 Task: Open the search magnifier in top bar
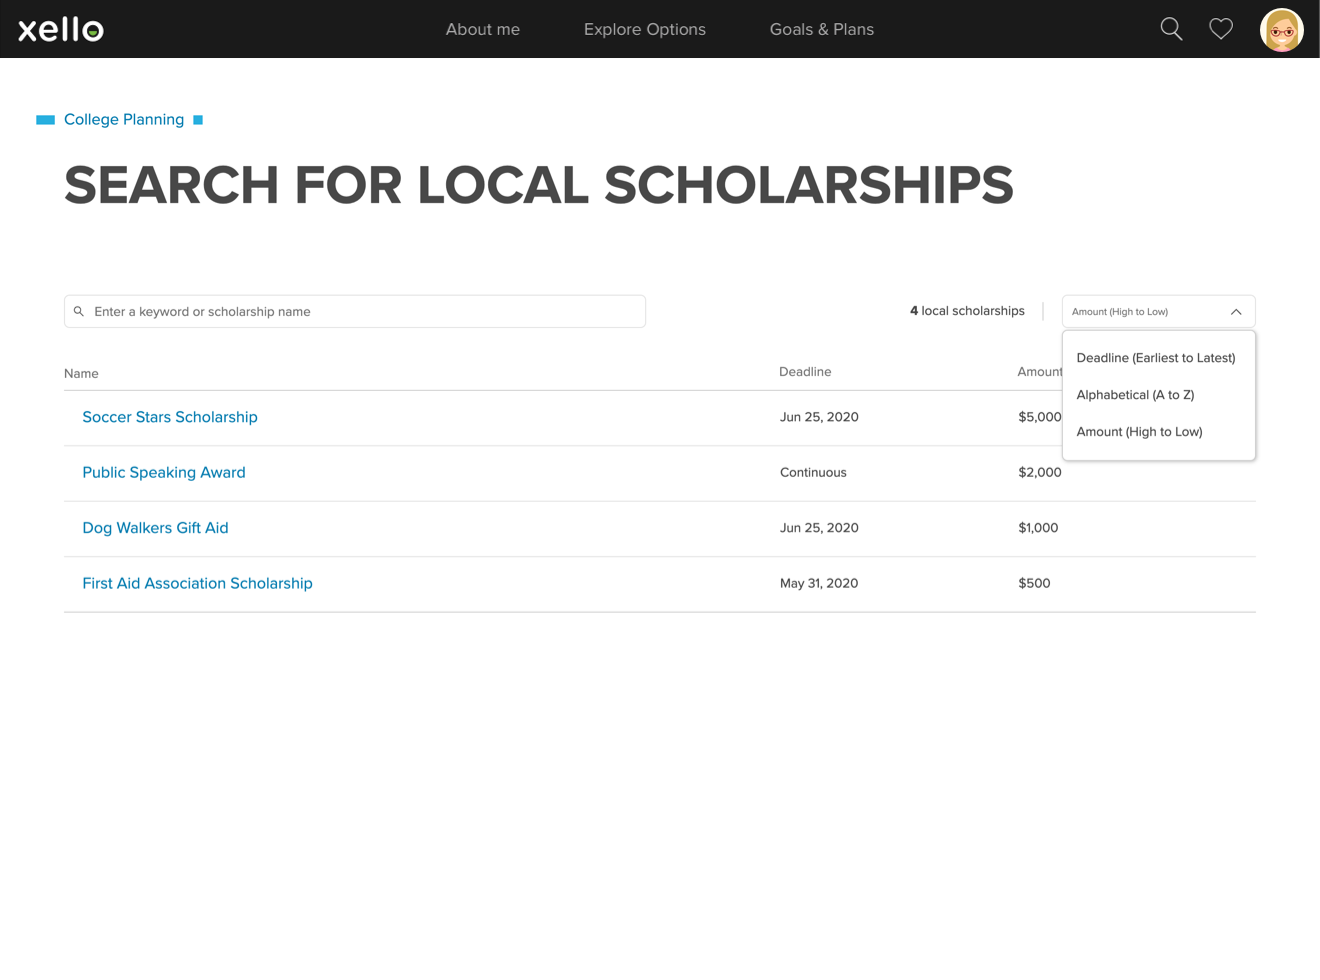1171,29
